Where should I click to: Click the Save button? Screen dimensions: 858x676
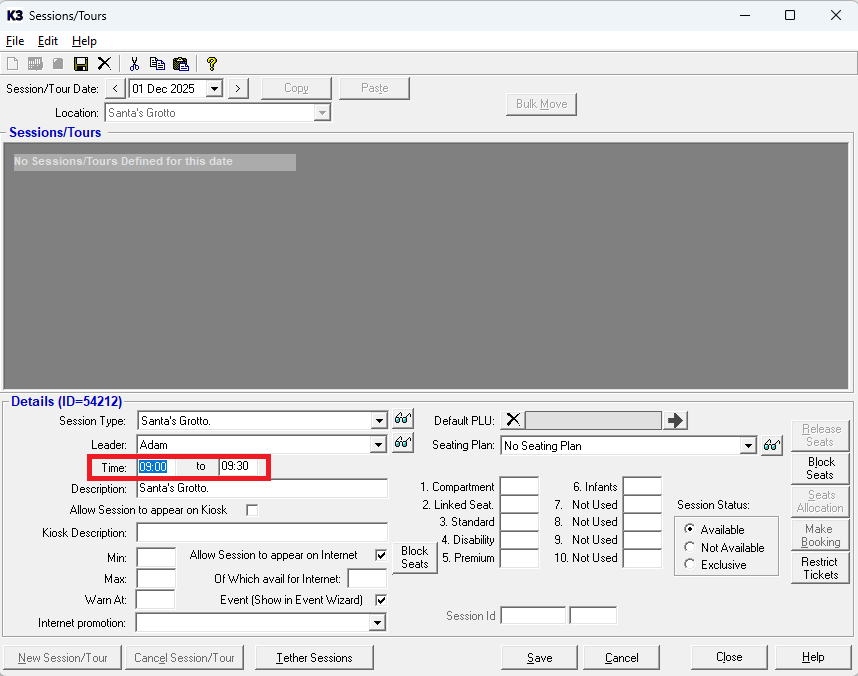[x=539, y=657]
